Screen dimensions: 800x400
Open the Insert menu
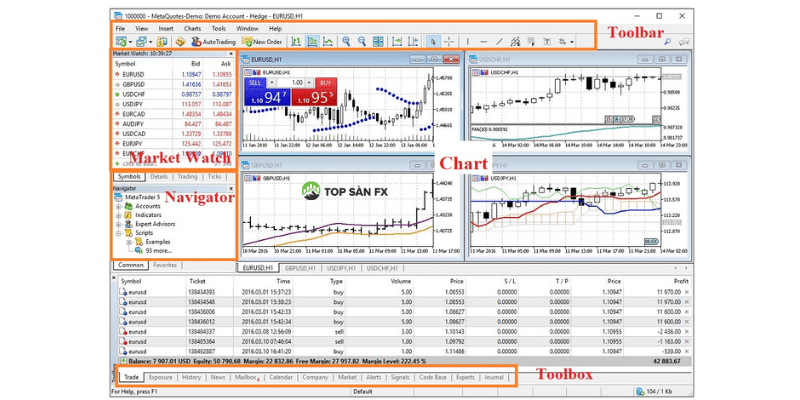click(x=166, y=29)
